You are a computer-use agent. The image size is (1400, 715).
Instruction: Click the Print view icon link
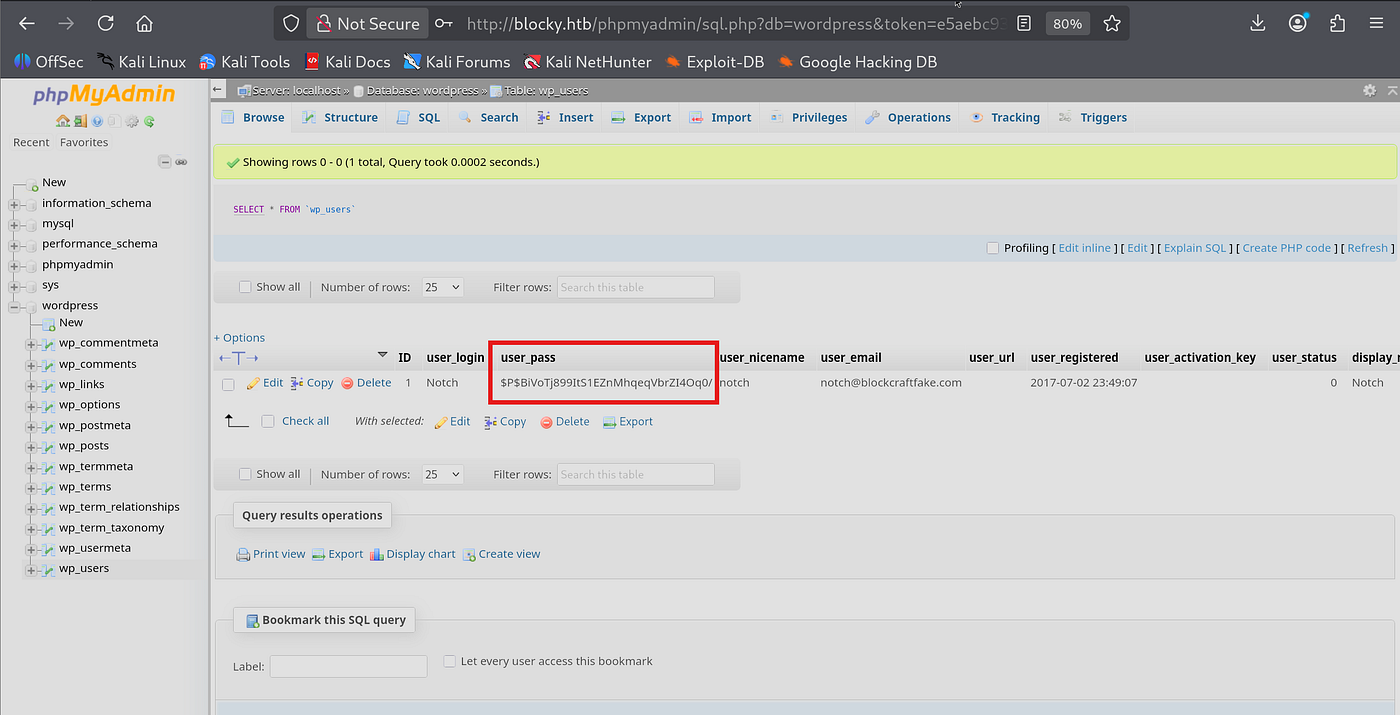[243, 554]
